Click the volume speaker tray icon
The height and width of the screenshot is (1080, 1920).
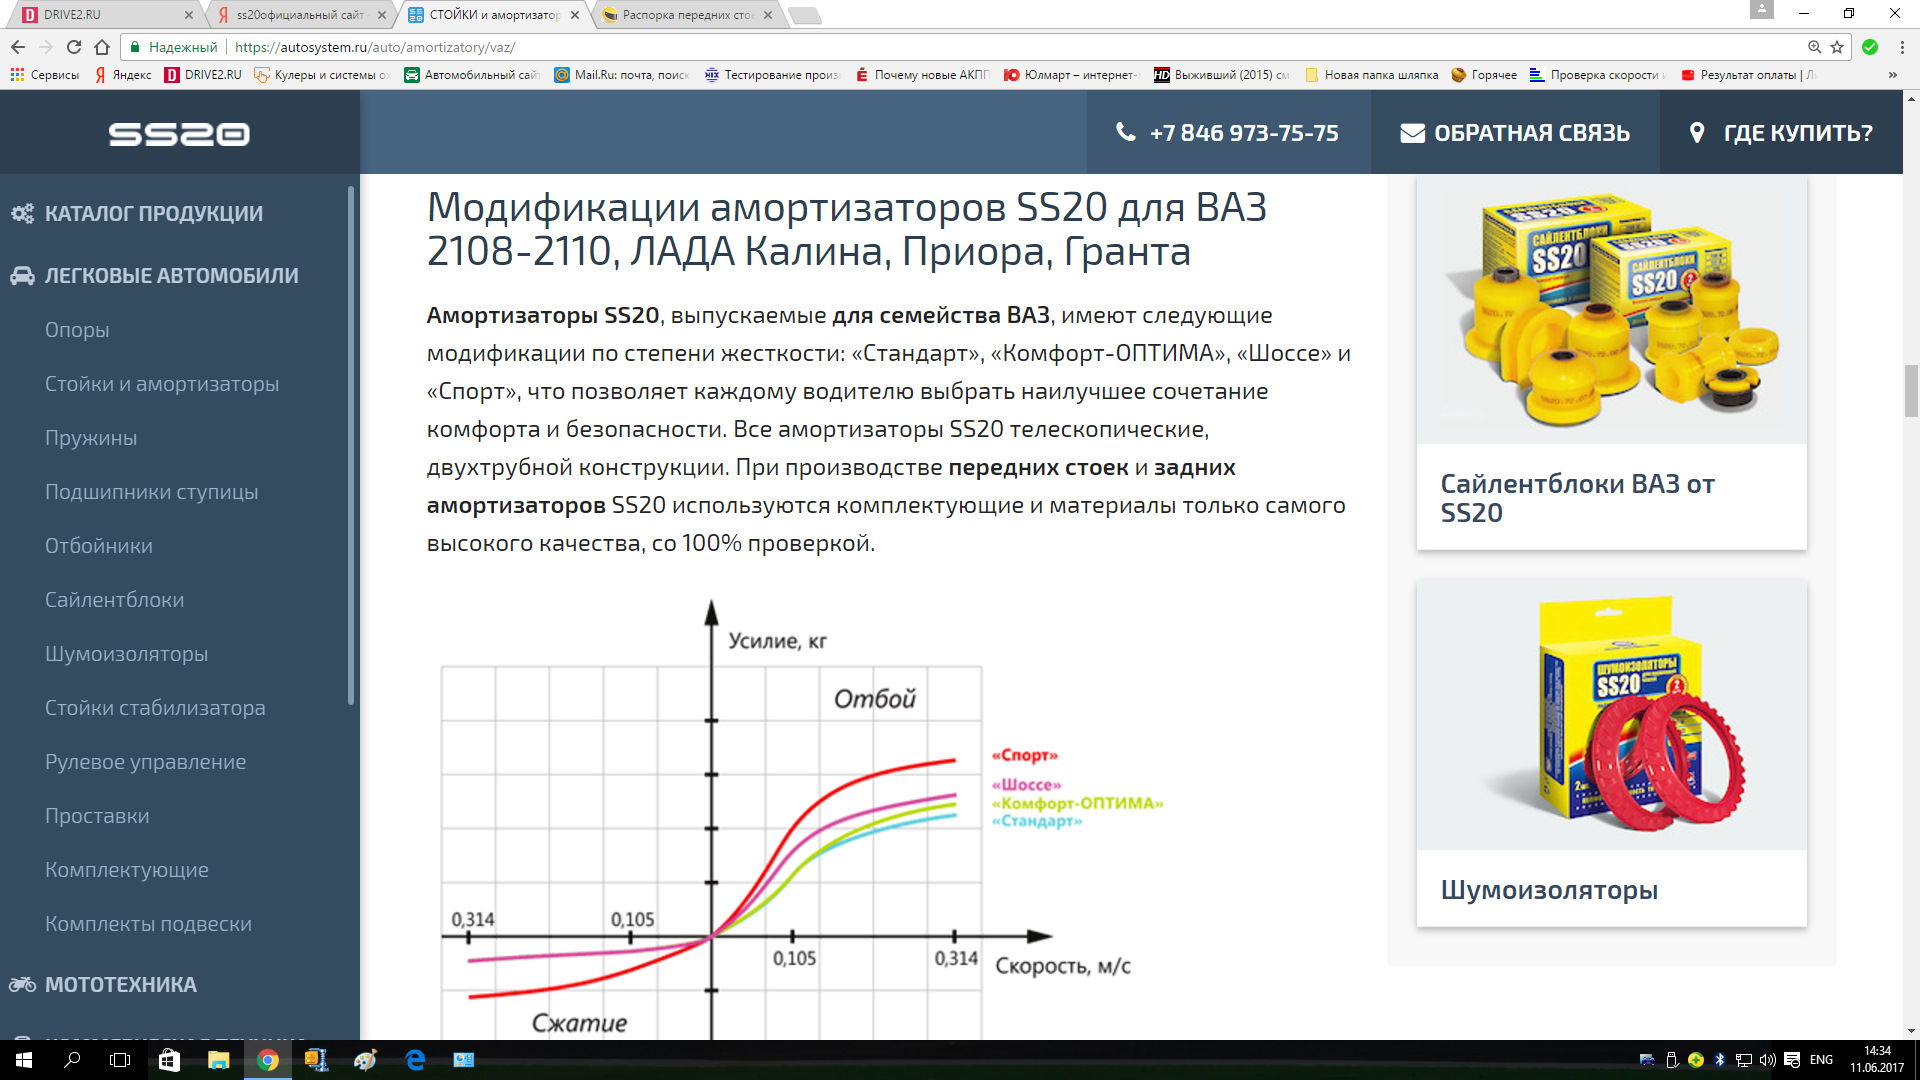pyautogui.click(x=1767, y=1060)
